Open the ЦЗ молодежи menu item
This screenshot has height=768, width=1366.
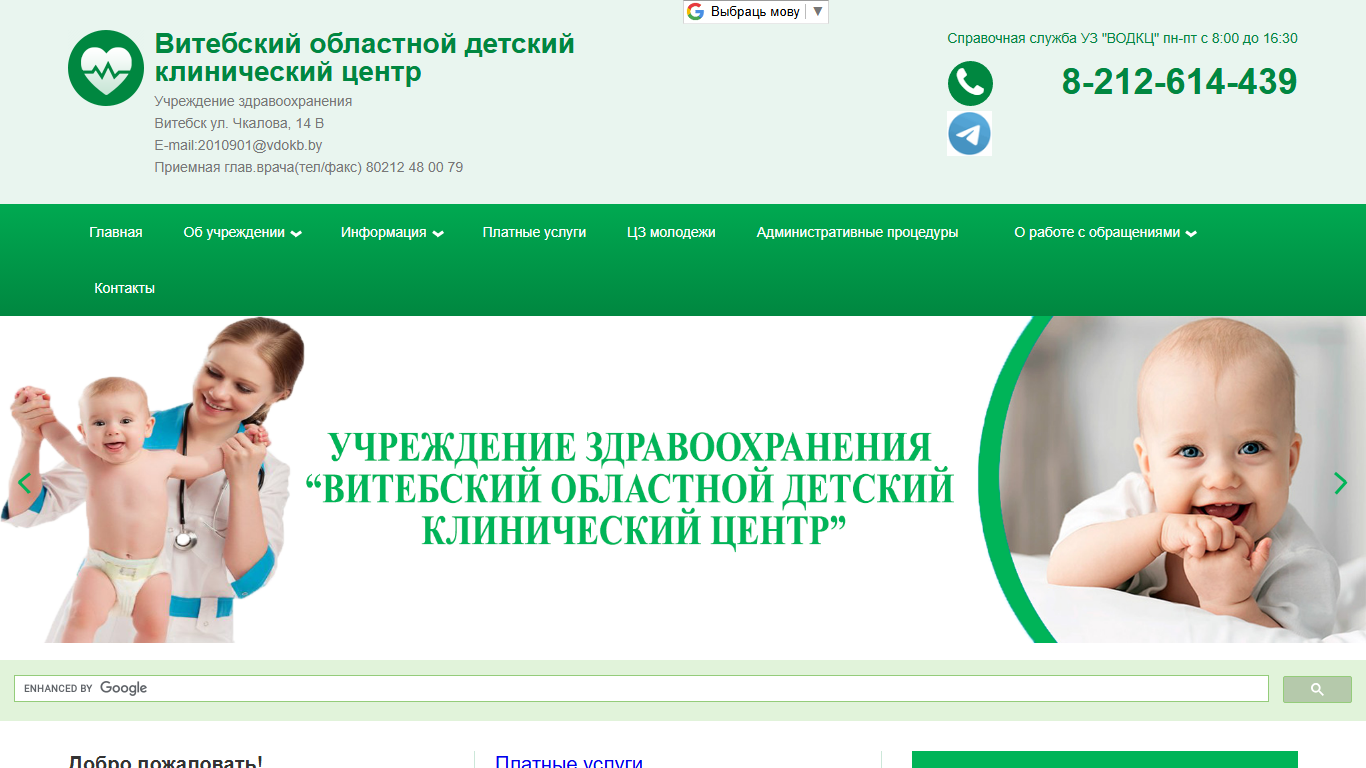coord(671,232)
